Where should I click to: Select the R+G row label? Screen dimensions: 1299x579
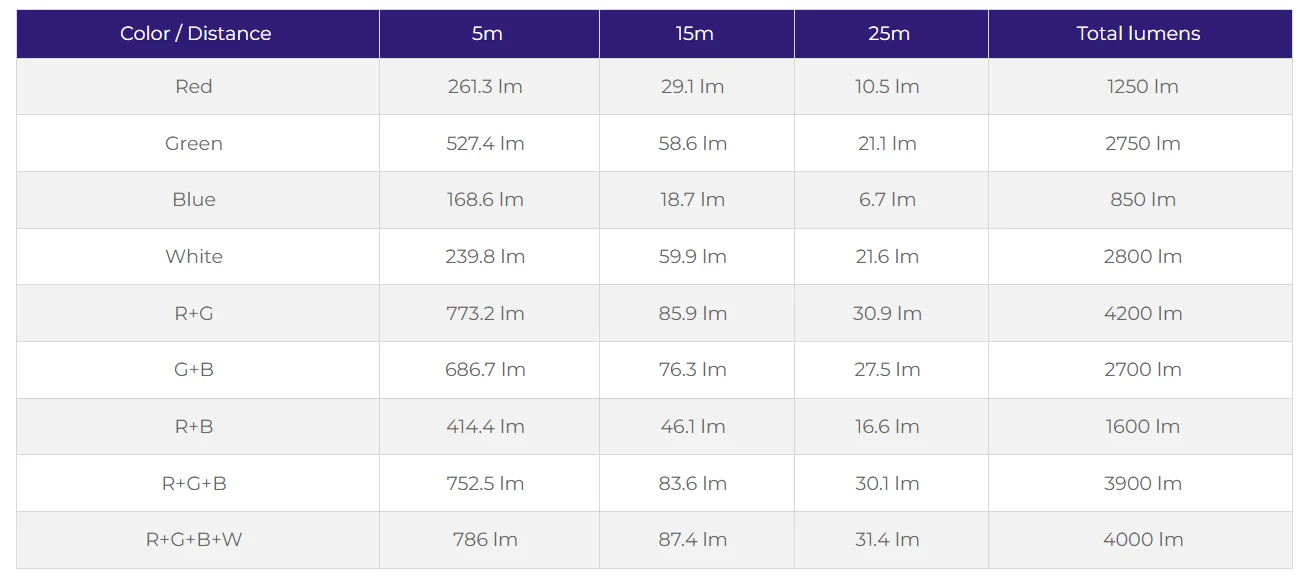coord(194,313)
